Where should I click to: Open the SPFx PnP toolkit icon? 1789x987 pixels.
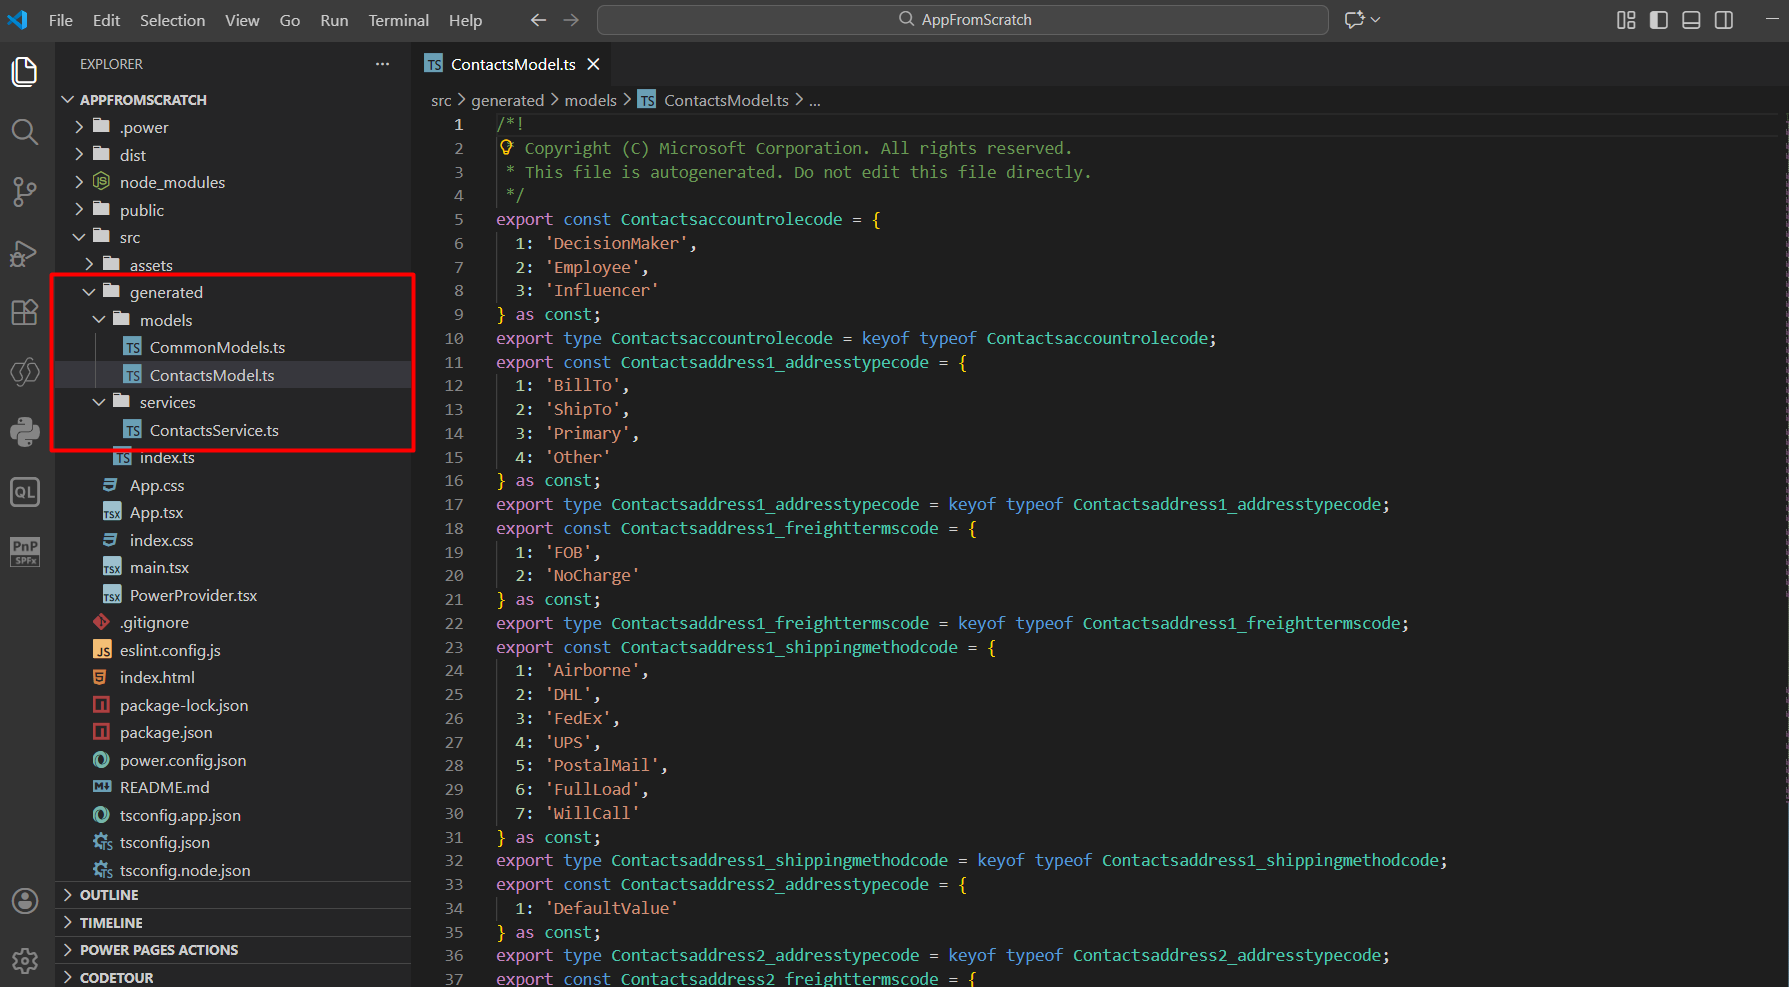[24, 551]
